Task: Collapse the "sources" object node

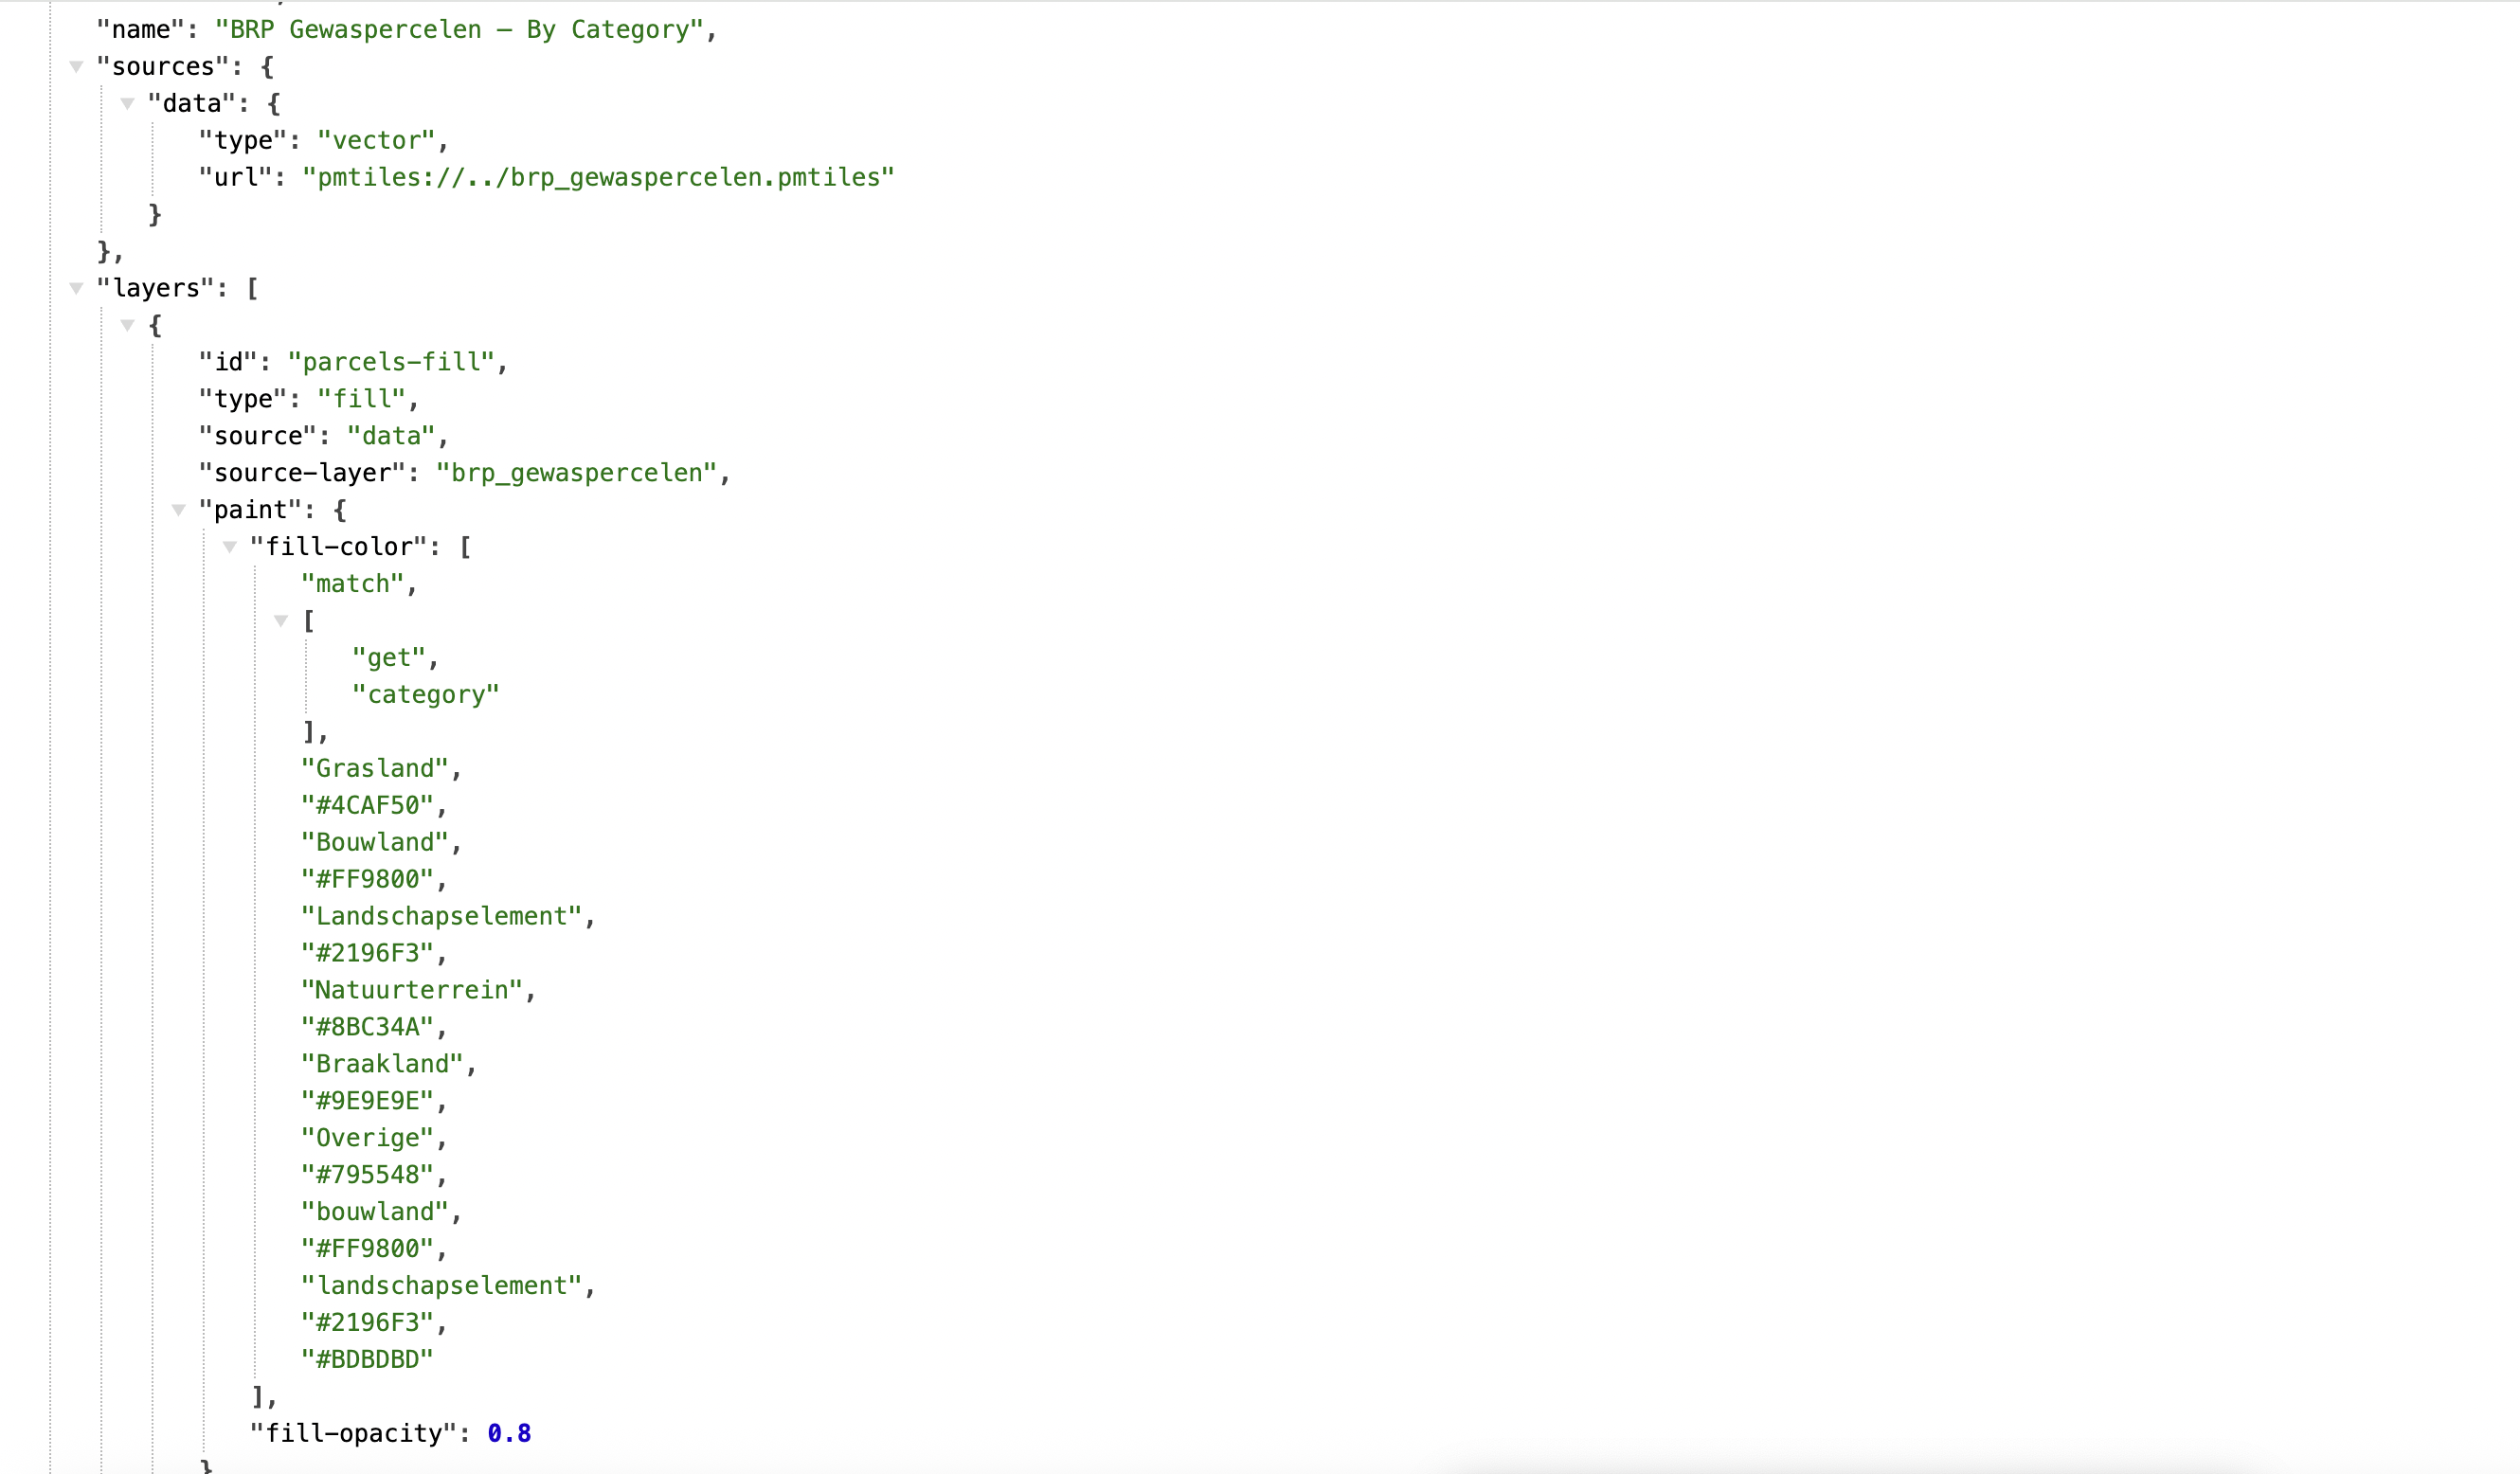Action: click(76, 67)
